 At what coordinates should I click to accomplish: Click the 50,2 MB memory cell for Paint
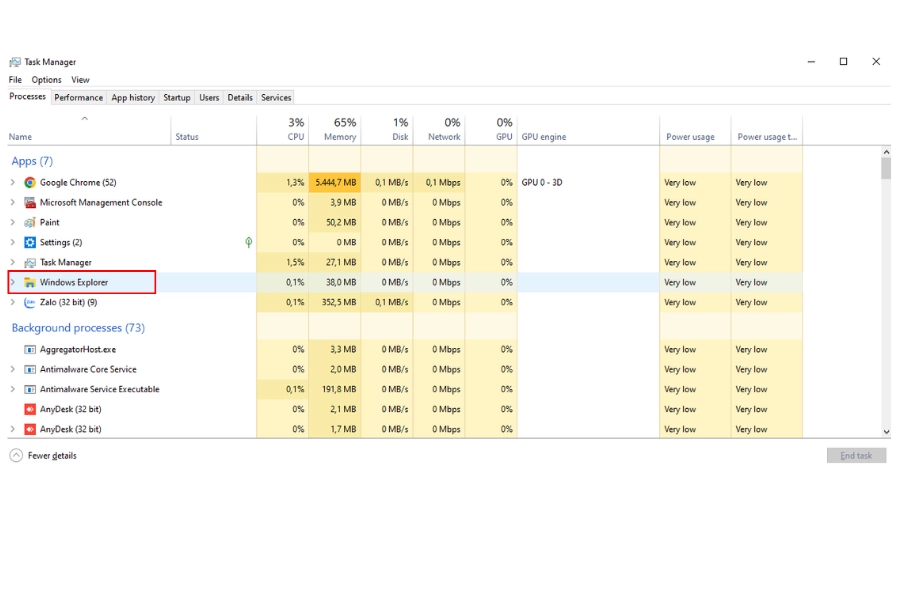pos(335,222)
